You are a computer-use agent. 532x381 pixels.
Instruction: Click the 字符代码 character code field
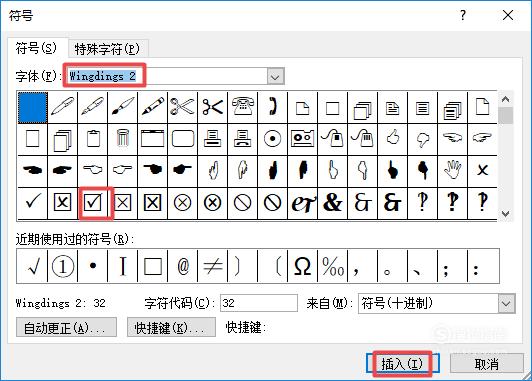click(259, 303)
